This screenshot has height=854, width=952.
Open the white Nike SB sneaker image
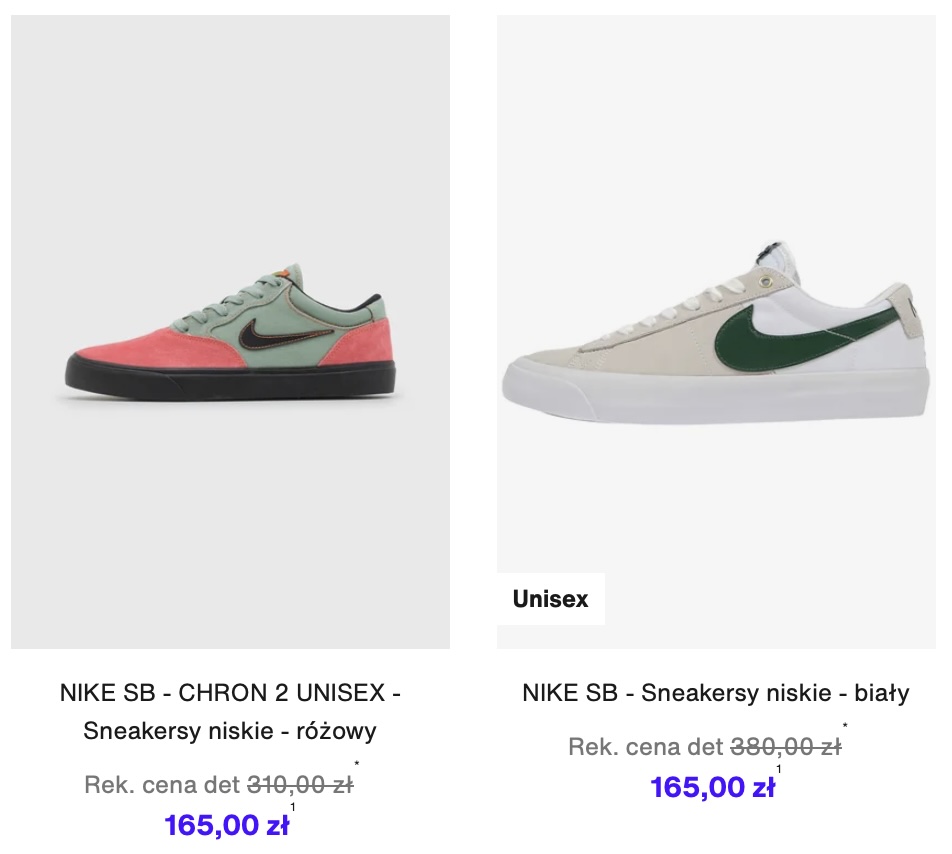click(716, 331)
